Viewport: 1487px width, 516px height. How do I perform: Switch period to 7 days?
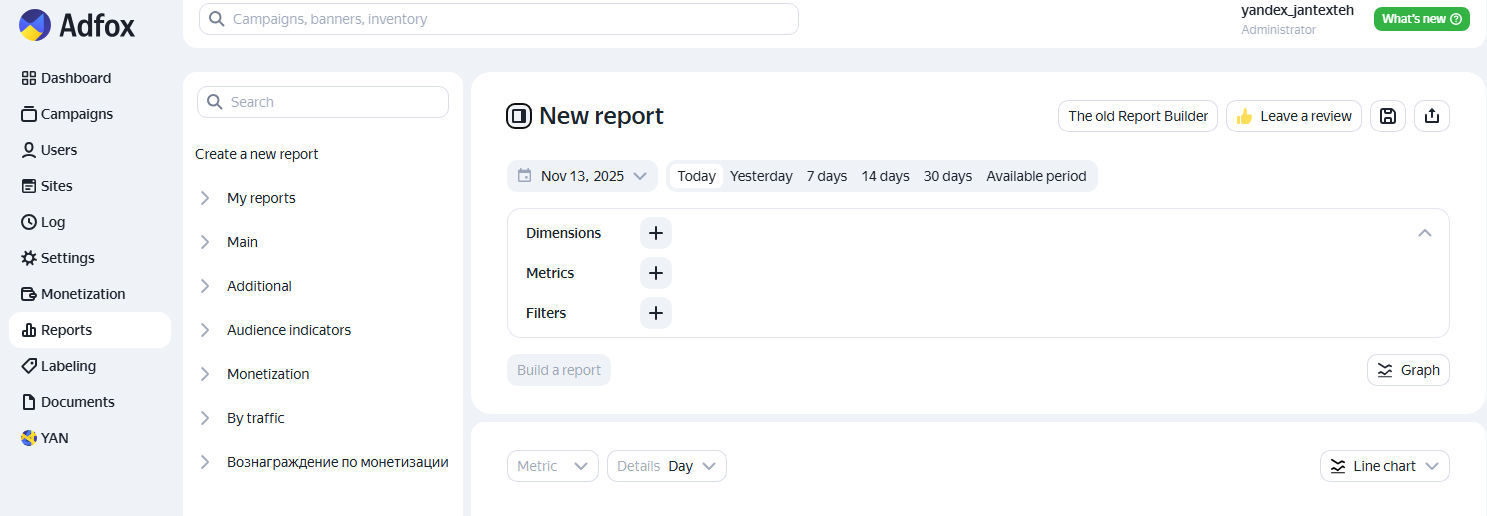pos(826,176)
